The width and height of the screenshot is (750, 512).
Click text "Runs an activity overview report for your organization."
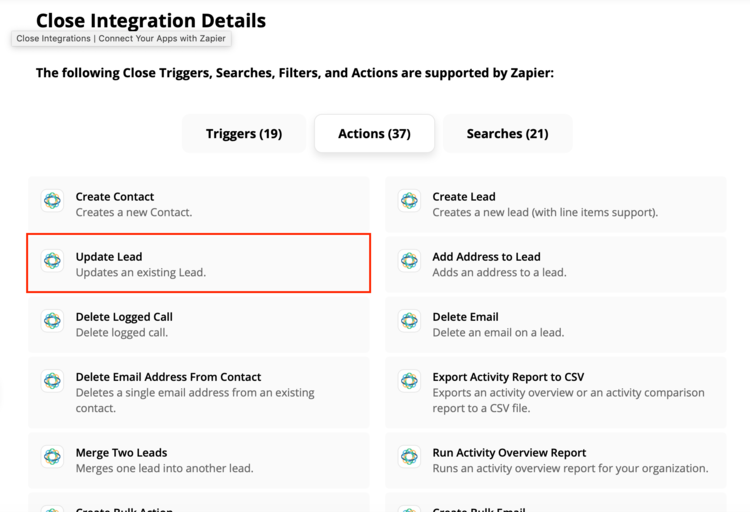click(x=571, y=468)
